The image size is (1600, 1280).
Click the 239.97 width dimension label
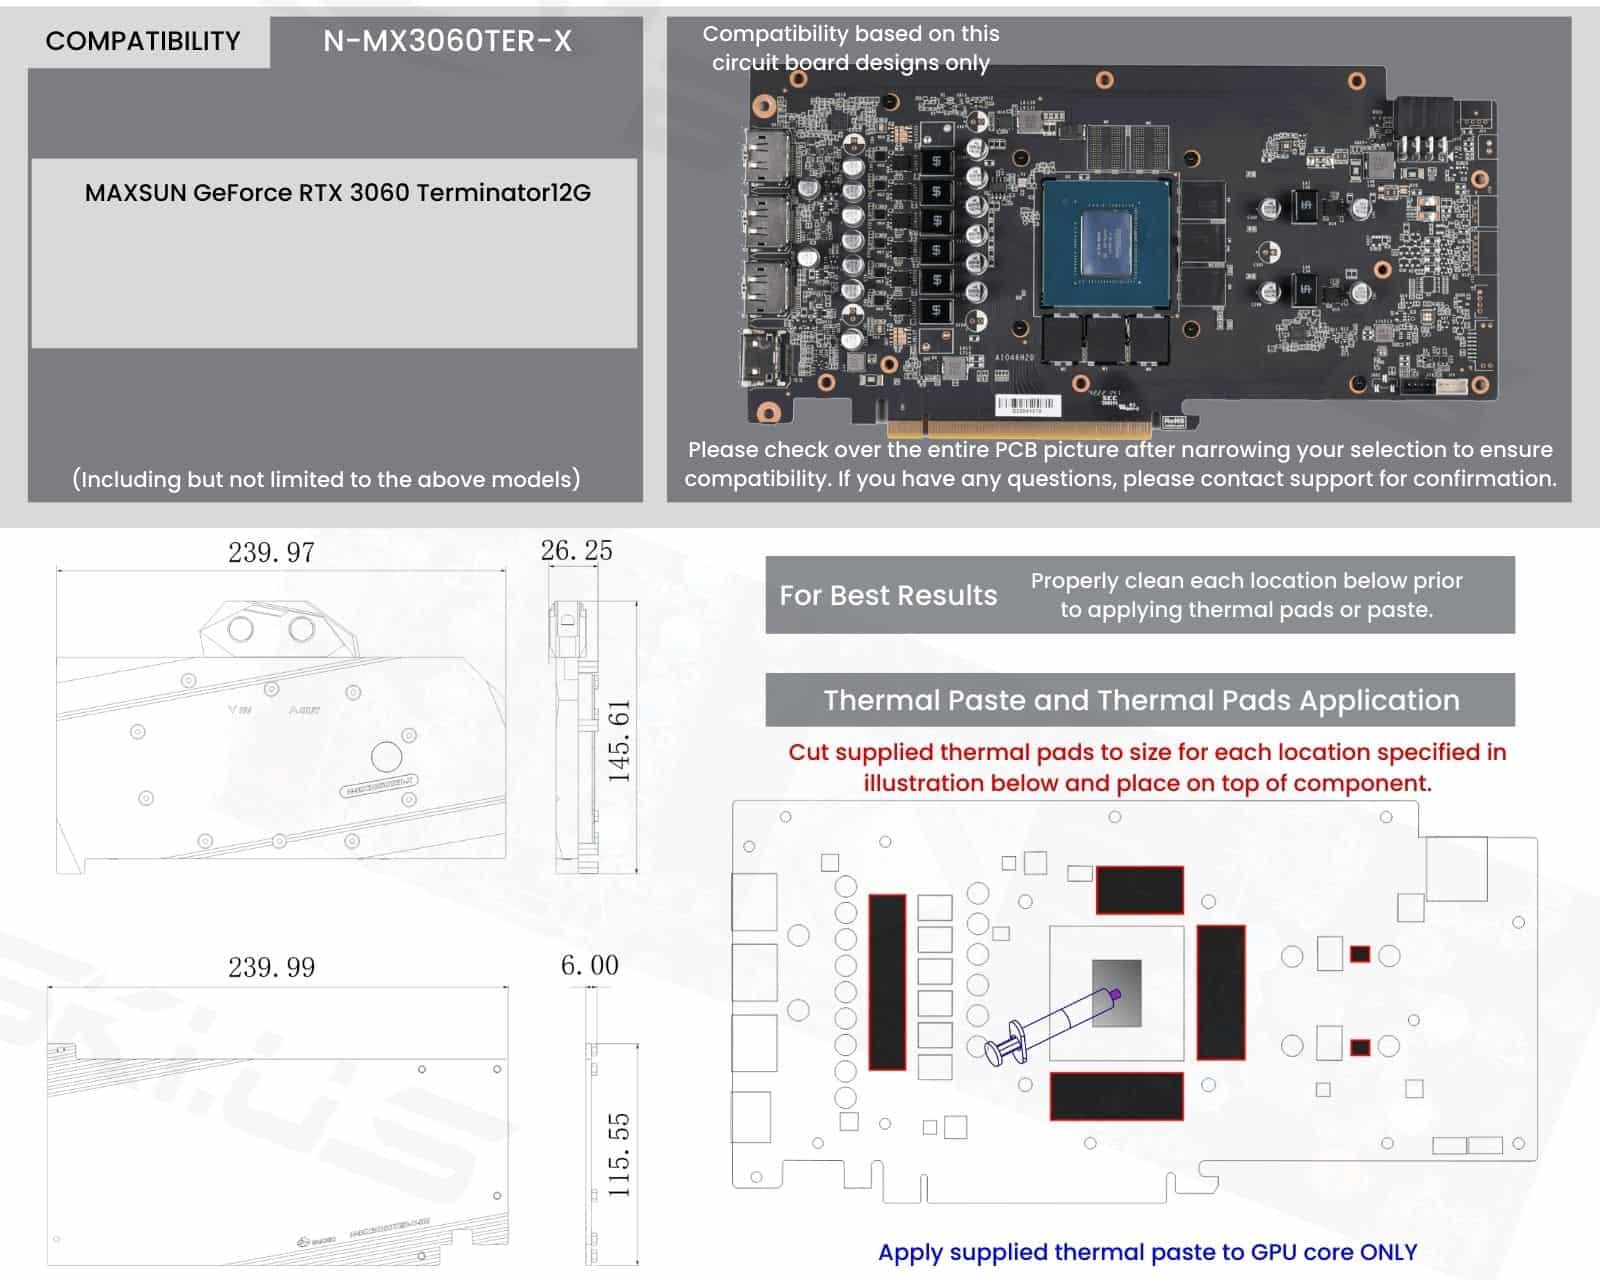tap(271, 552)
